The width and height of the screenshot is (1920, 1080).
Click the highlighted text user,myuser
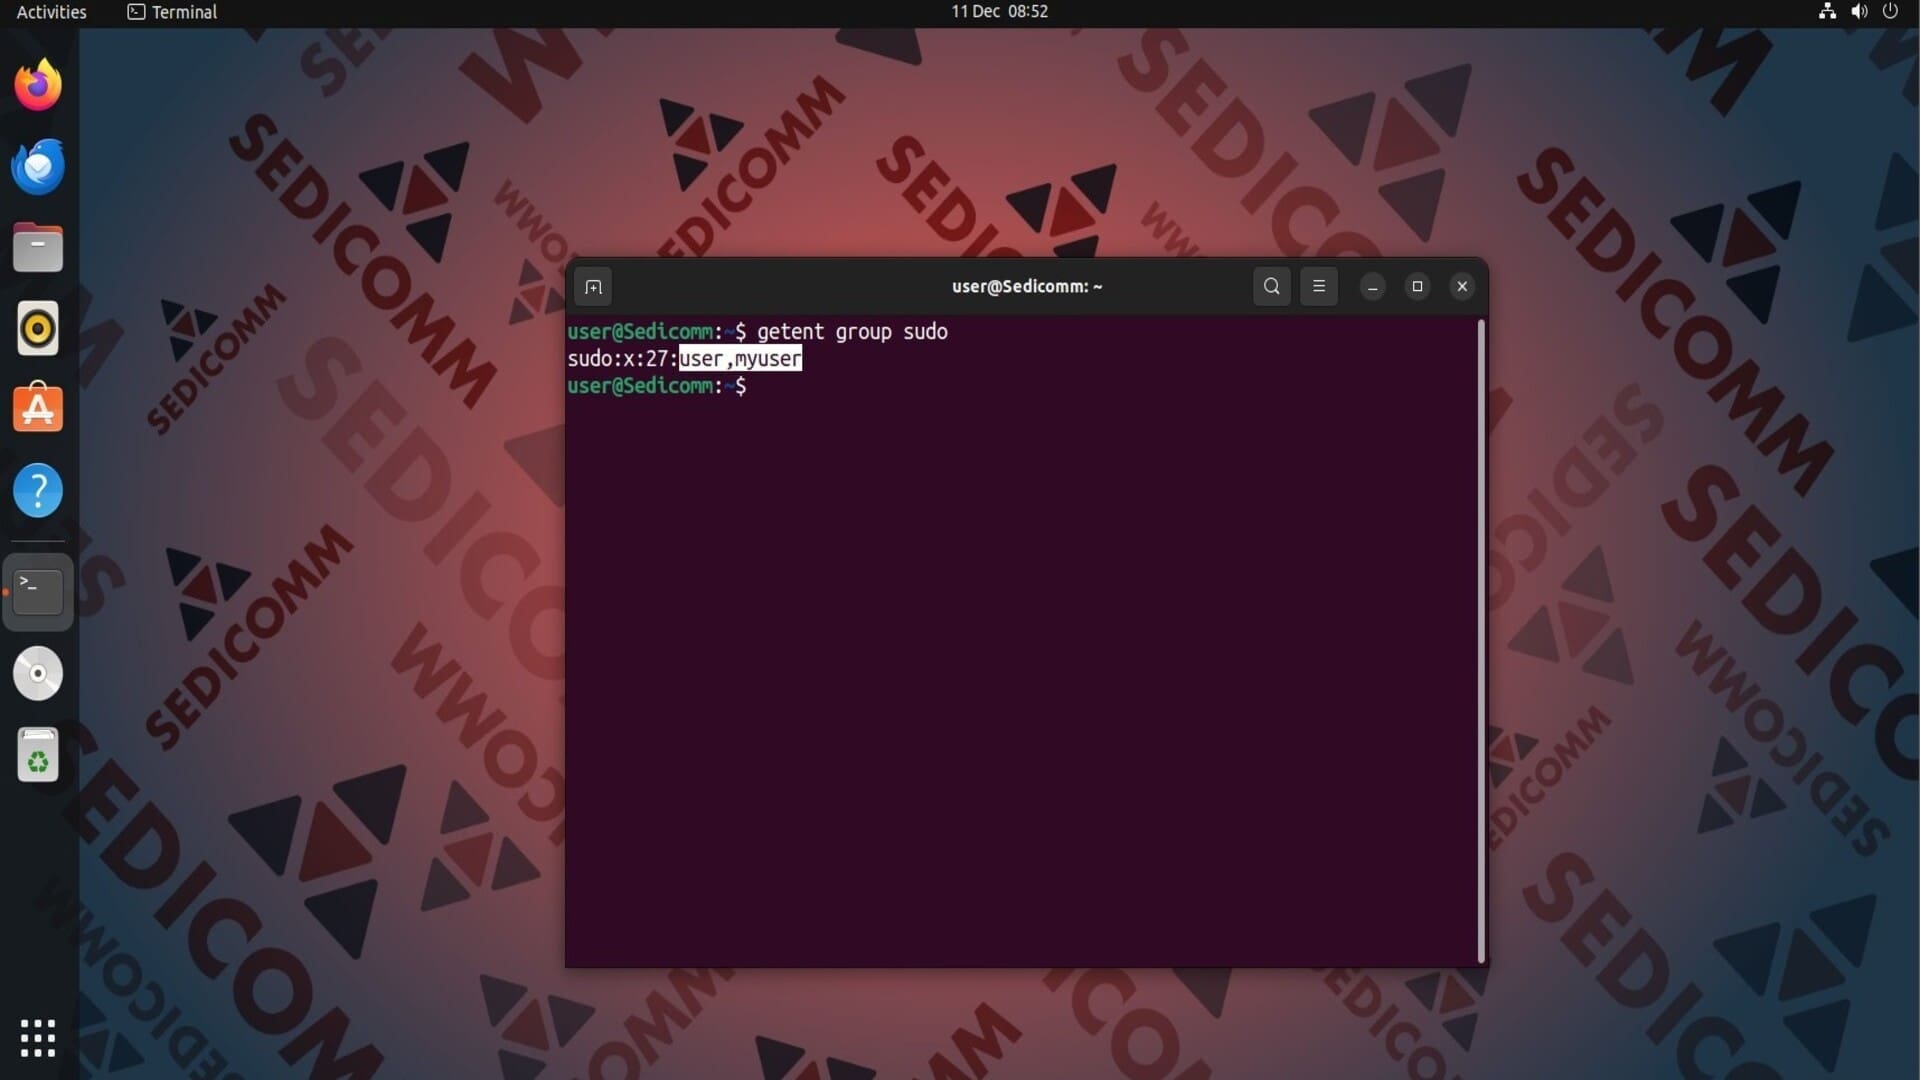click(x=740, y=359)
